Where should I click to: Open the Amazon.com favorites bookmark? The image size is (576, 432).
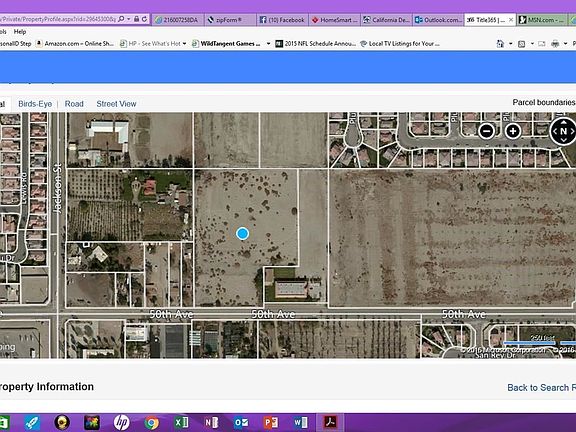[75, 43]
